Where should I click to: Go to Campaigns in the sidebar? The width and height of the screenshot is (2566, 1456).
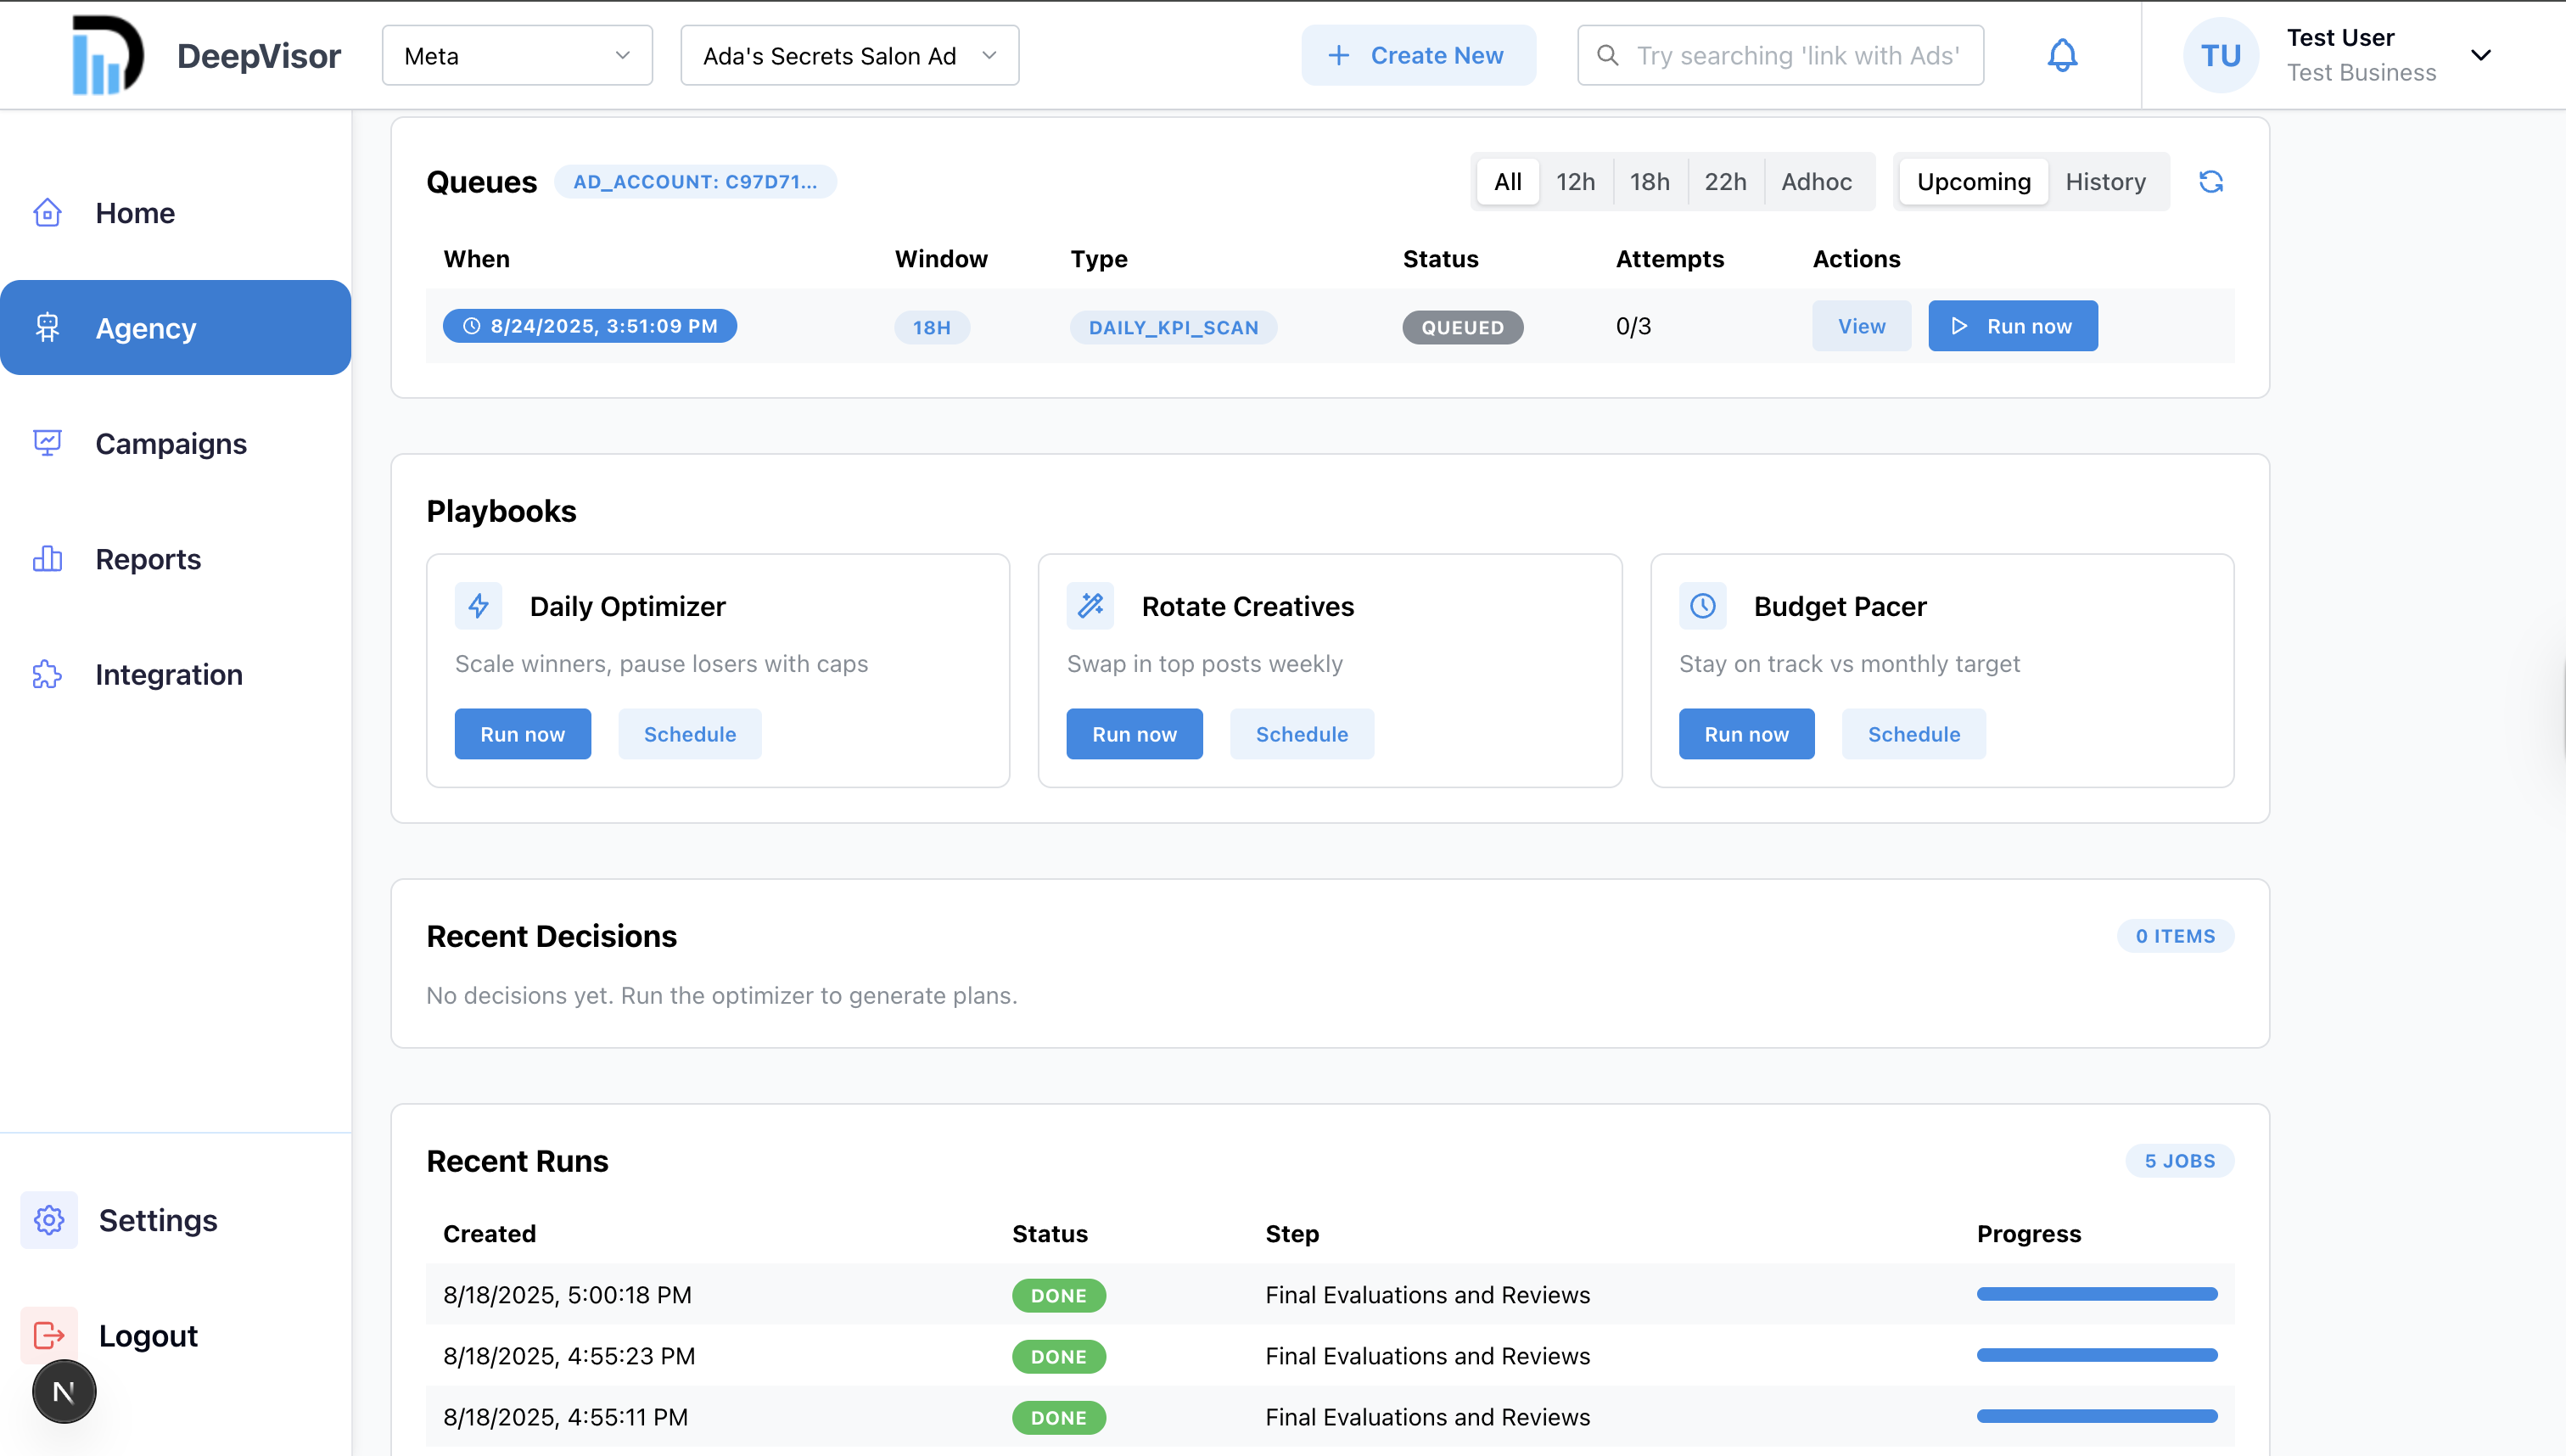(x=170, y=443)
